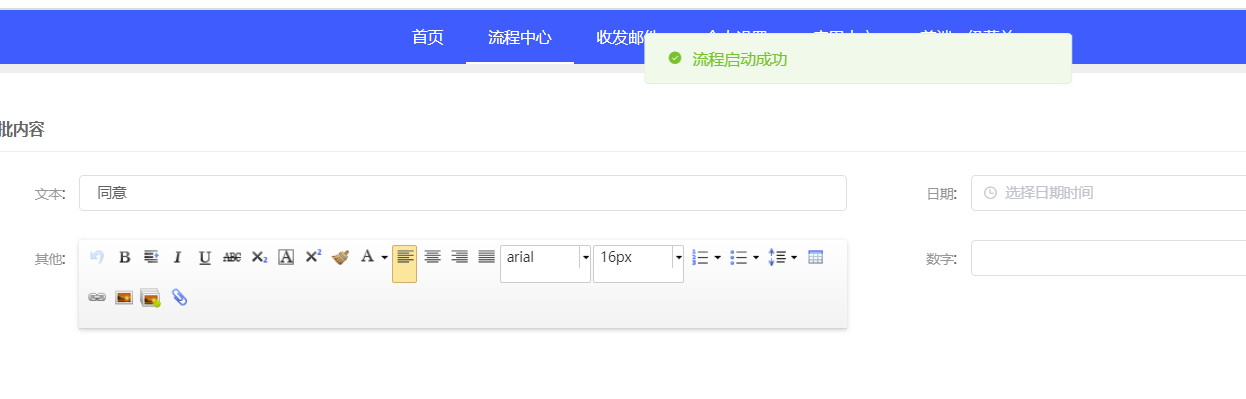1246x399 pixels.
Task: Insert a table with table icon
Action: tap(816, 257)
